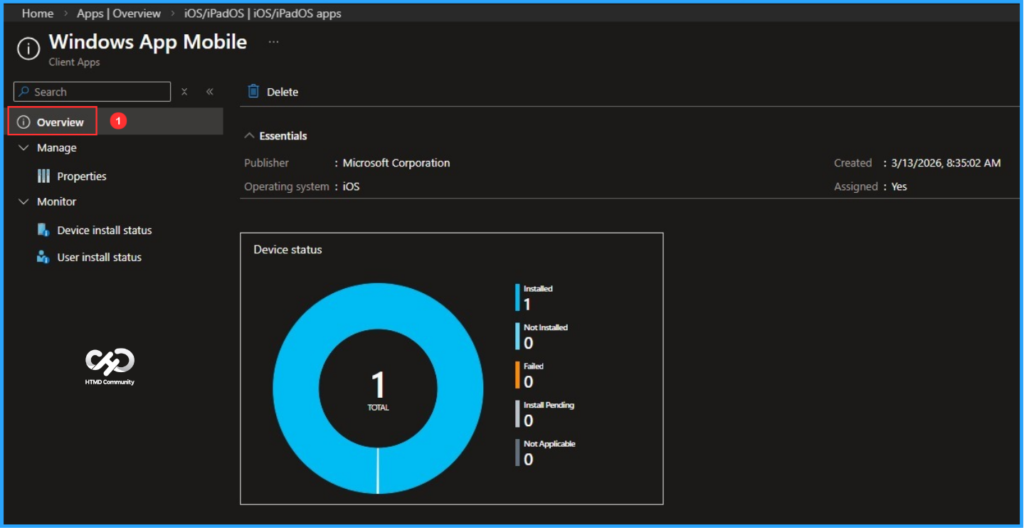
Task: Click the Not Installed legend label
Action: click(545, 327)
